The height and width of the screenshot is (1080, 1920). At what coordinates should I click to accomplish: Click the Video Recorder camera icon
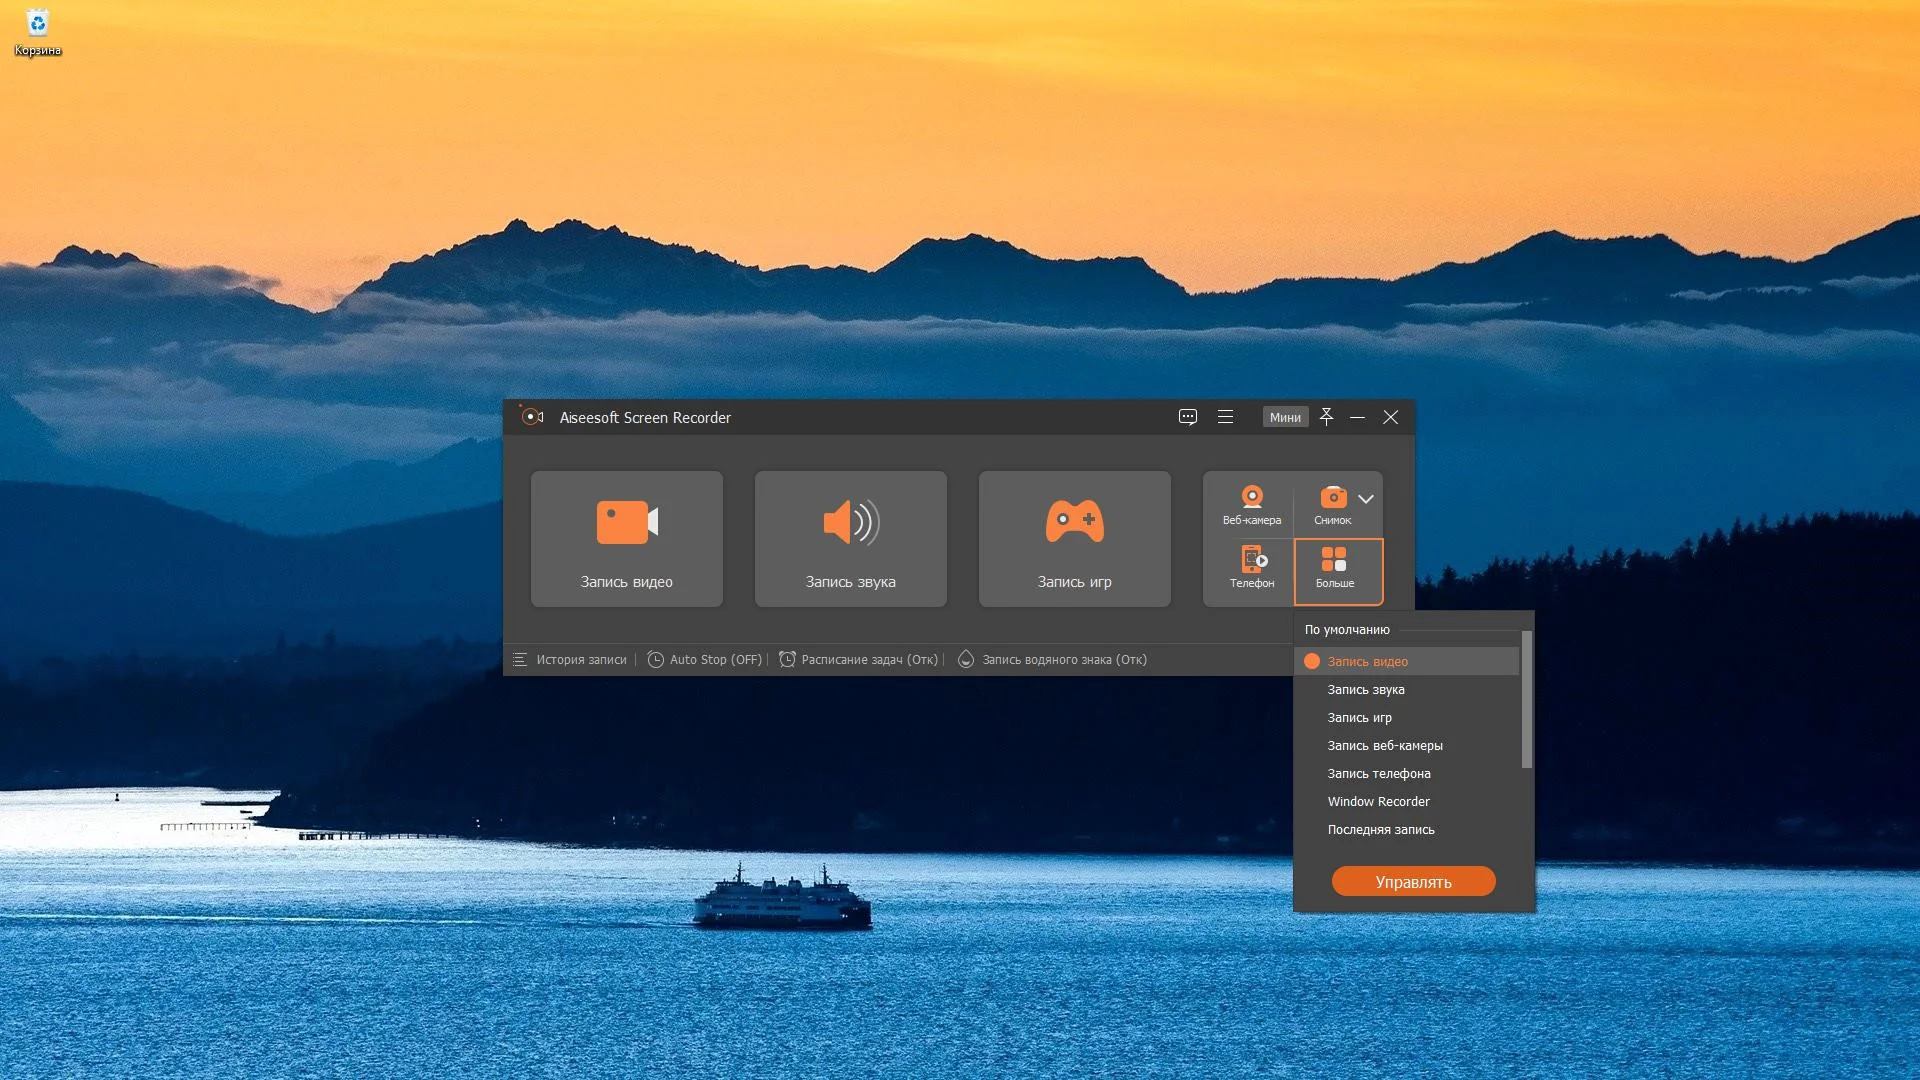pos(627,522)
